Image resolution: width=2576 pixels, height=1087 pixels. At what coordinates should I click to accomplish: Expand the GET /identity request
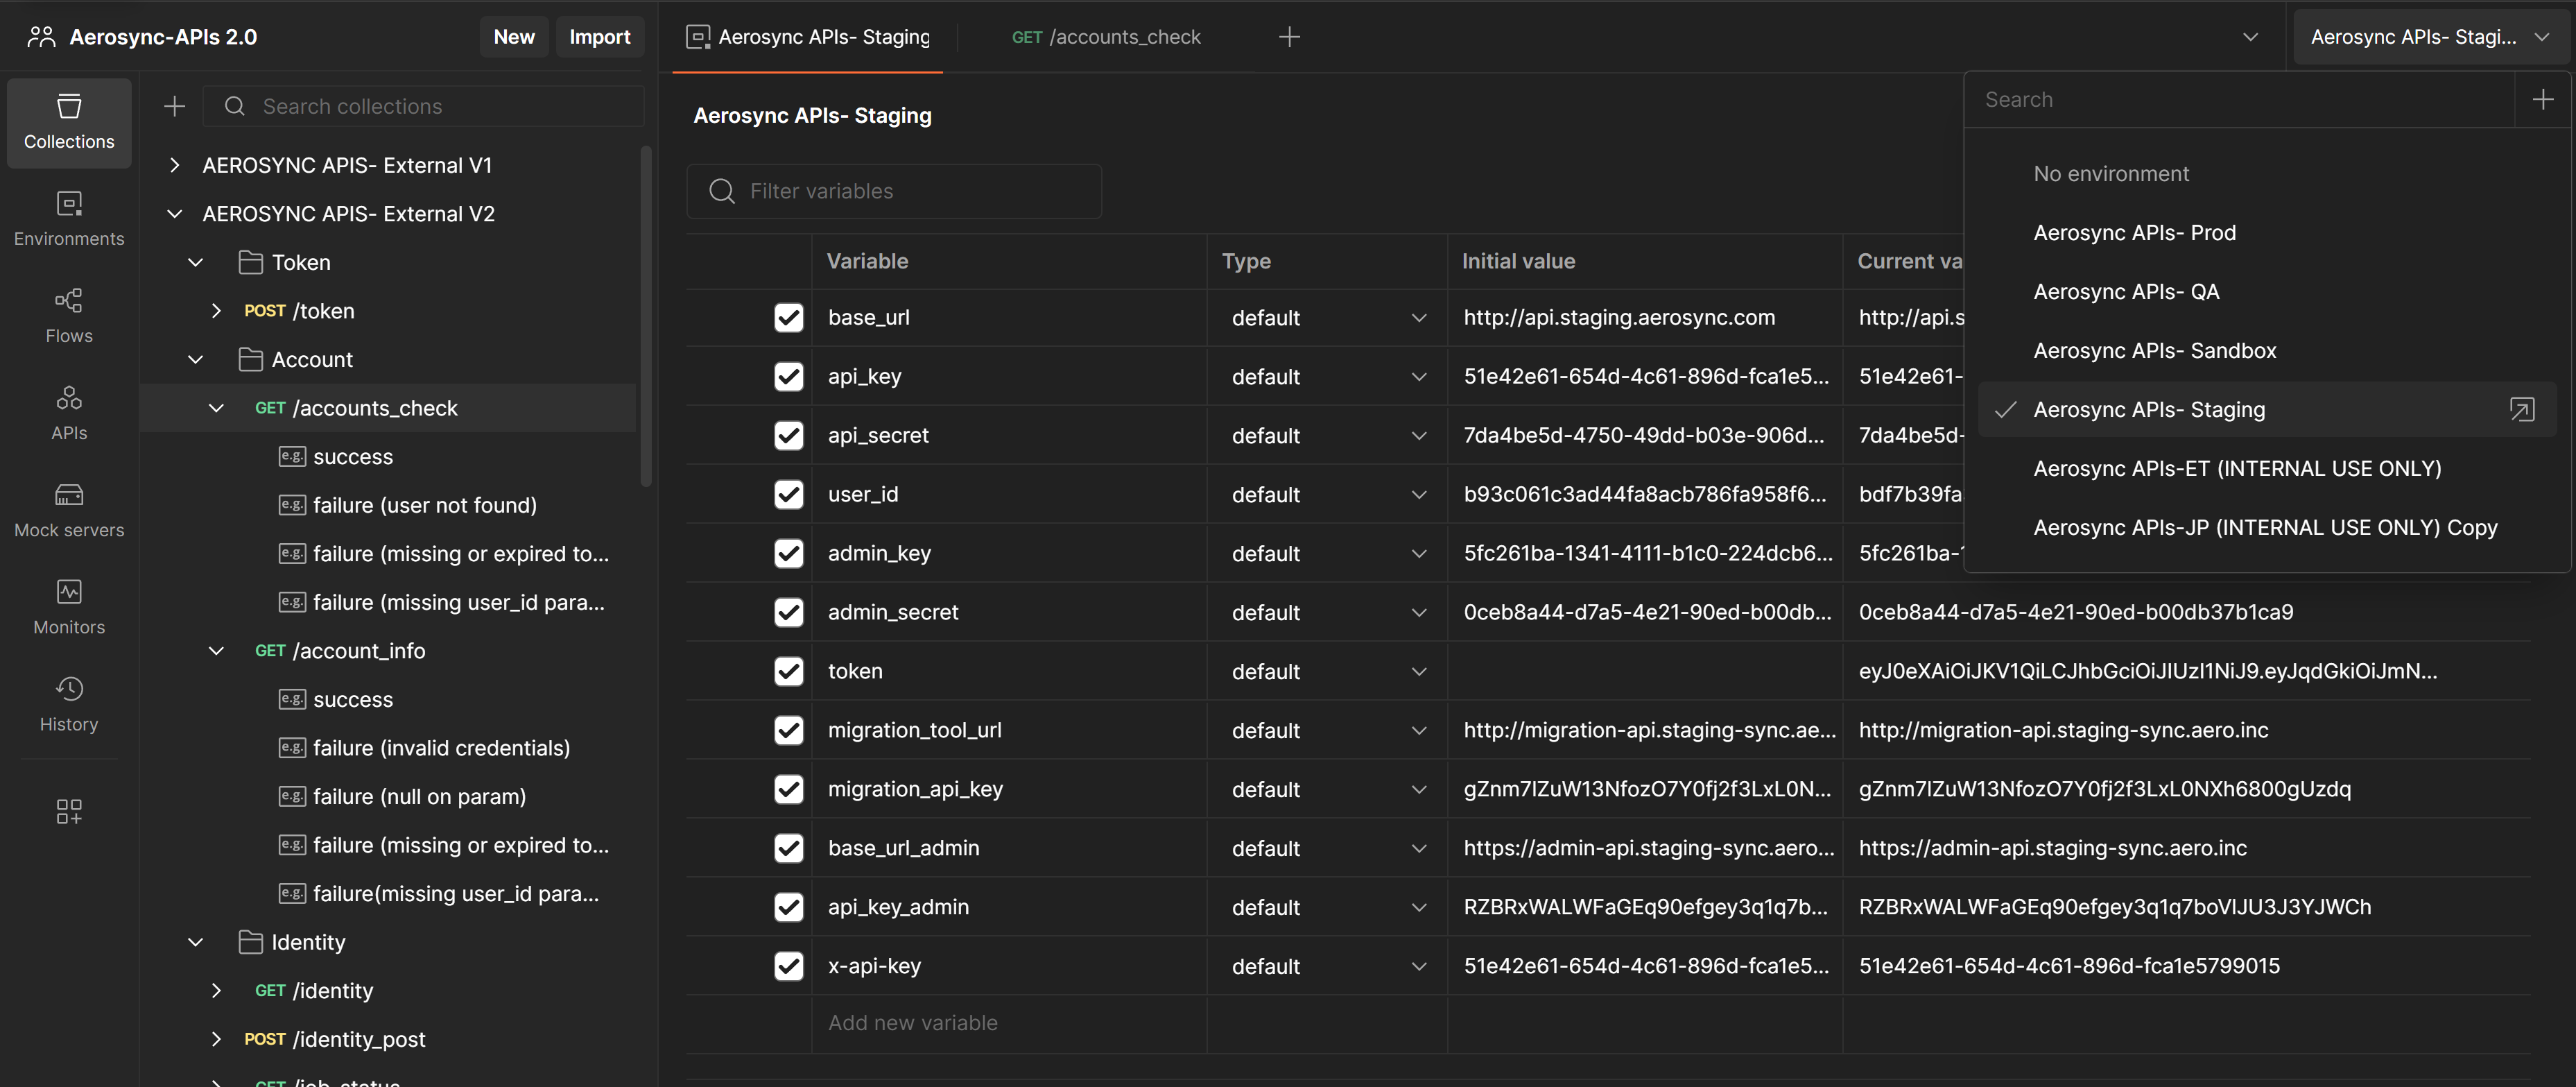(216, 990)
